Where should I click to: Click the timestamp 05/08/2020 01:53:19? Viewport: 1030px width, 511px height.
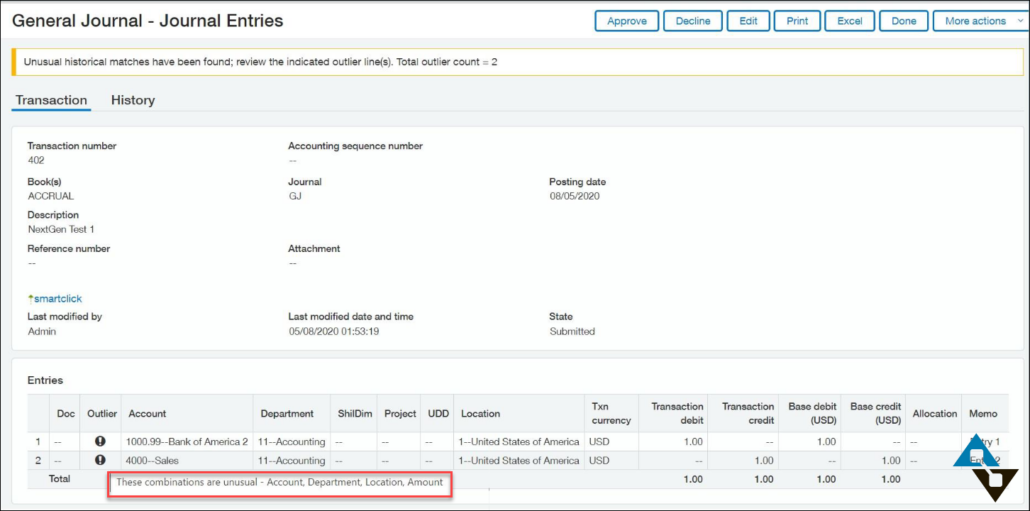(x=334, y=332)
